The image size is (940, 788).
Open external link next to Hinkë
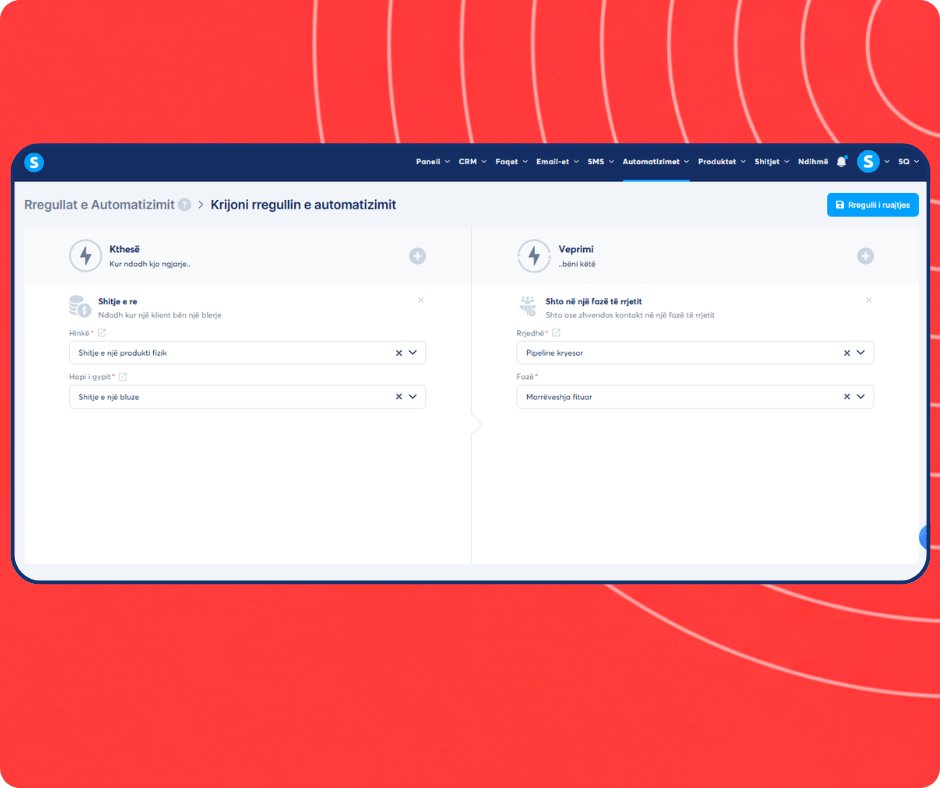[x=102, y=333]
